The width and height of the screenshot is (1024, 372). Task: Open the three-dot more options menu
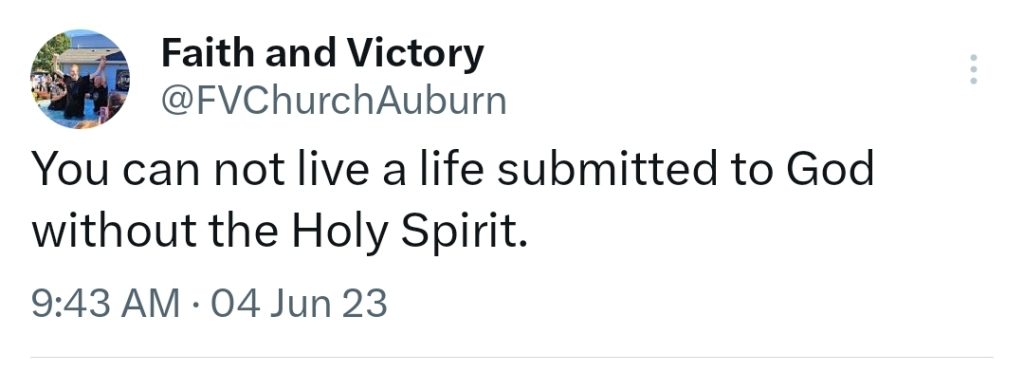[x=973, y=69]
